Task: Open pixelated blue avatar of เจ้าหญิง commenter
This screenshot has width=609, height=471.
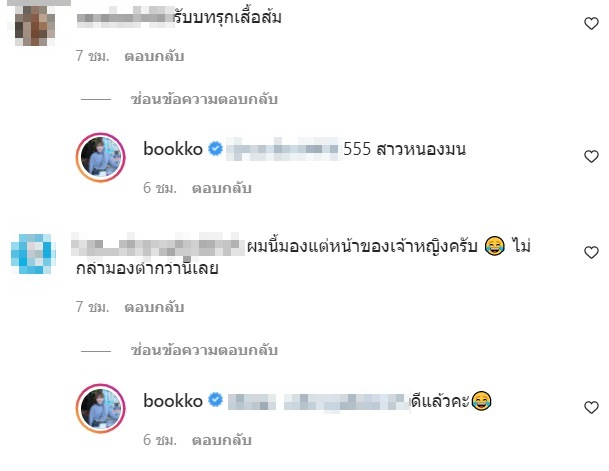Action: pos(33,254)
